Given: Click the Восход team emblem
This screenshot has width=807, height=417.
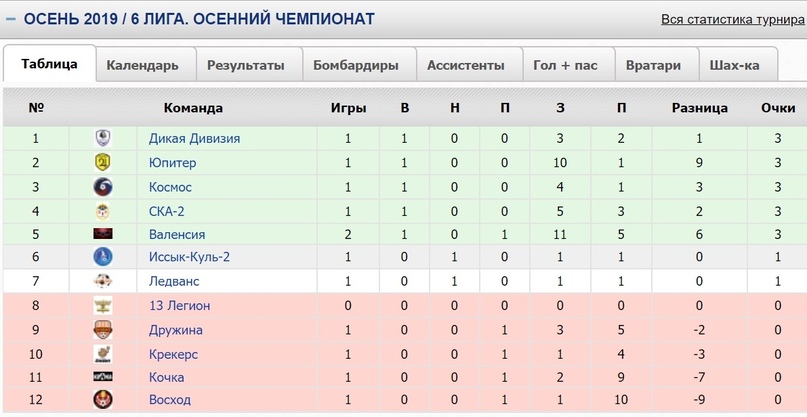Looking at the screenshot, I should tap(103, 399).
